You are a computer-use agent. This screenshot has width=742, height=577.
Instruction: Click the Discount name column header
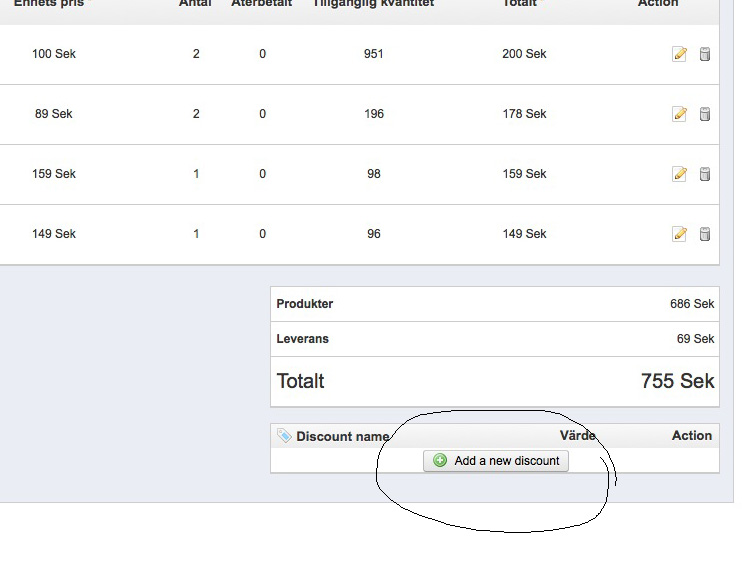tap(343, 436)
